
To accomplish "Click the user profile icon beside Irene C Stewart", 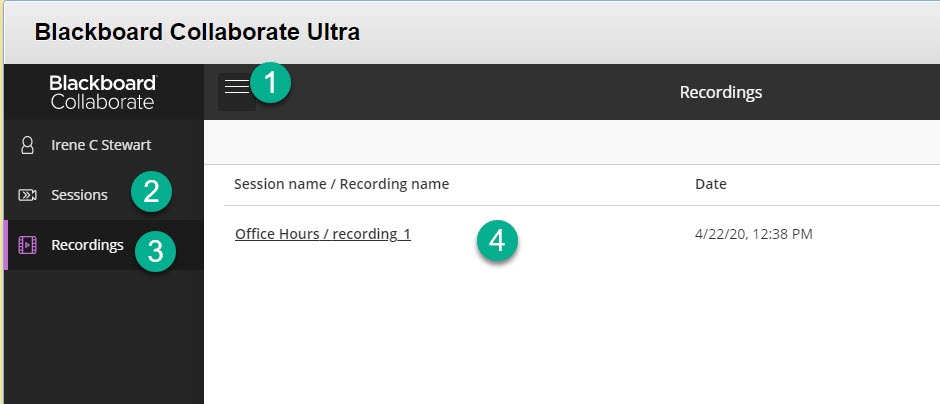I will pos(28,145).
